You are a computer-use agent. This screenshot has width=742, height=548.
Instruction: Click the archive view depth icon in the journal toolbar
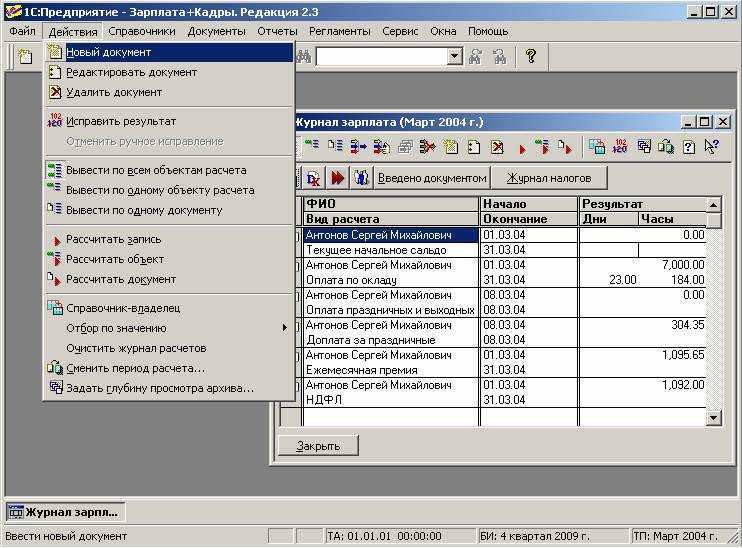[x=643, y=147]
